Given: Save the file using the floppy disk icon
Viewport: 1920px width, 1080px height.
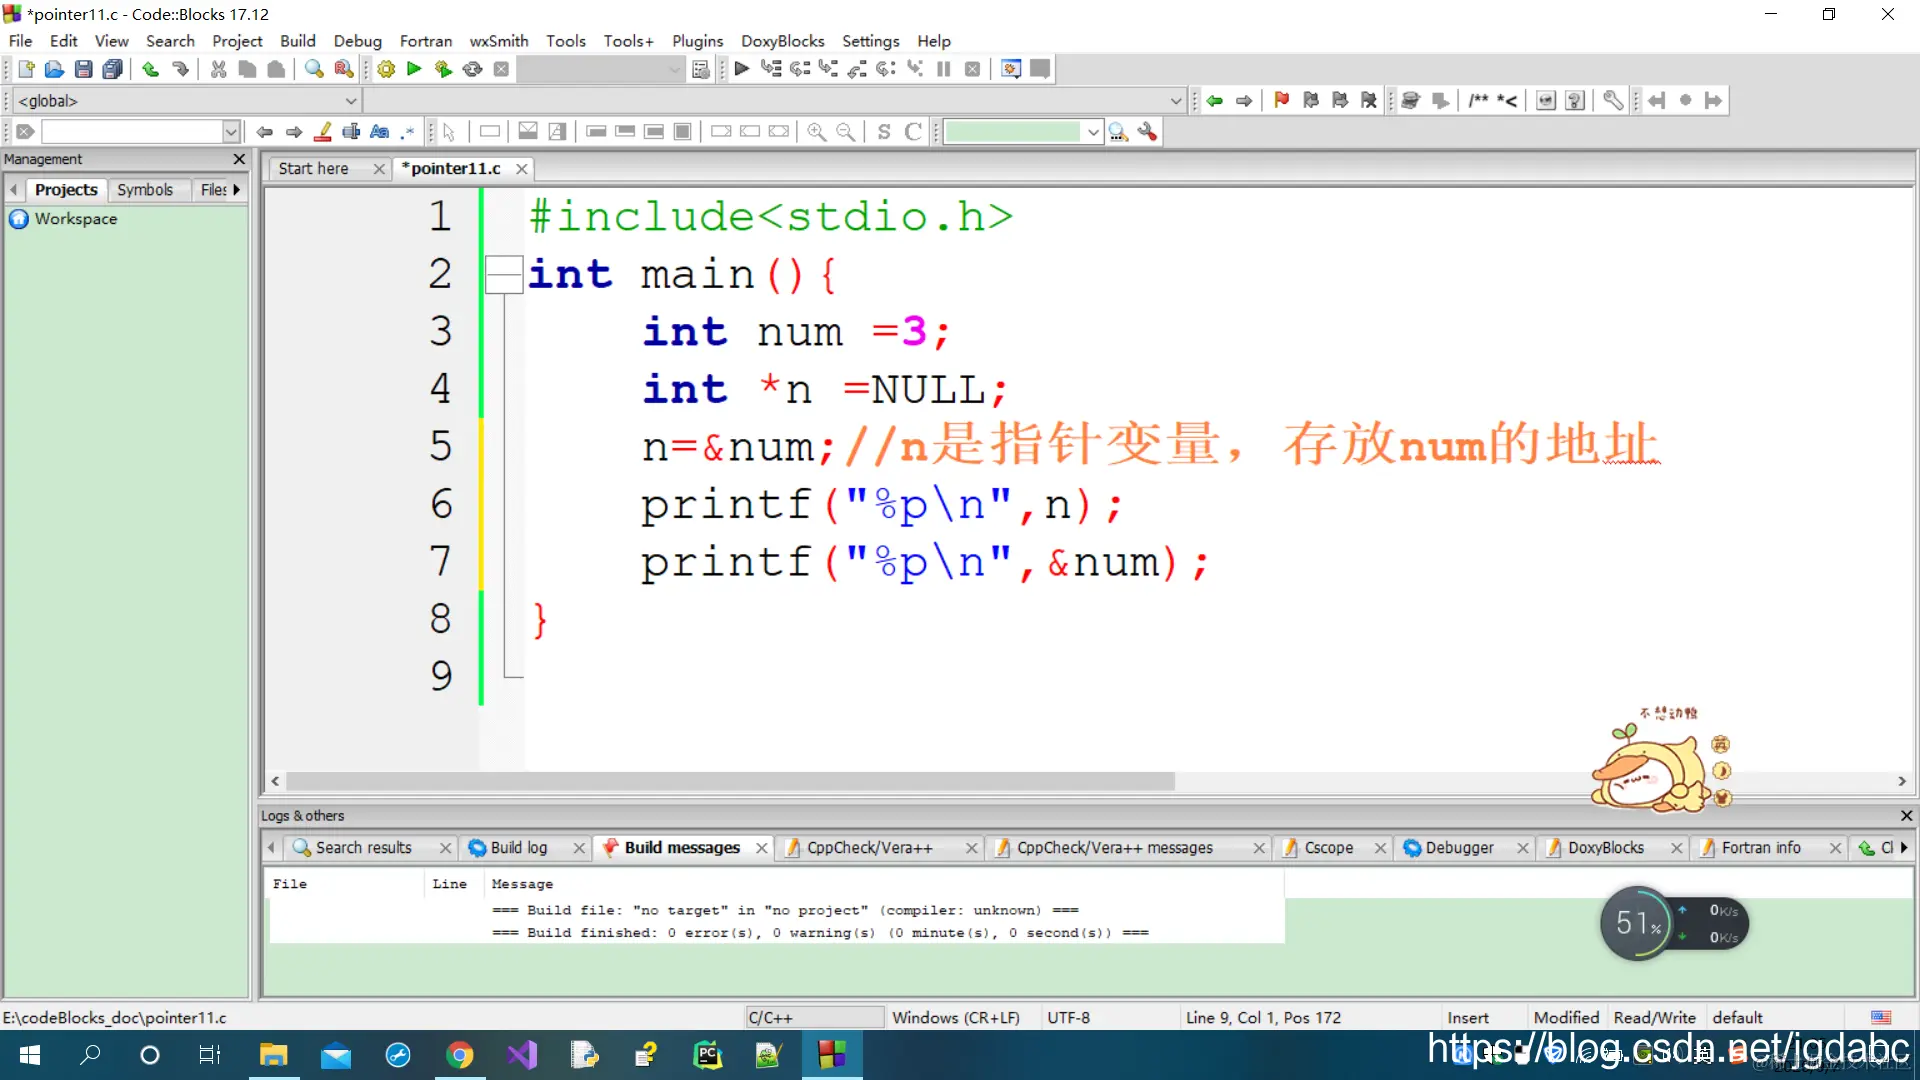Looking at the screenshot, I should tap(84, 69).
